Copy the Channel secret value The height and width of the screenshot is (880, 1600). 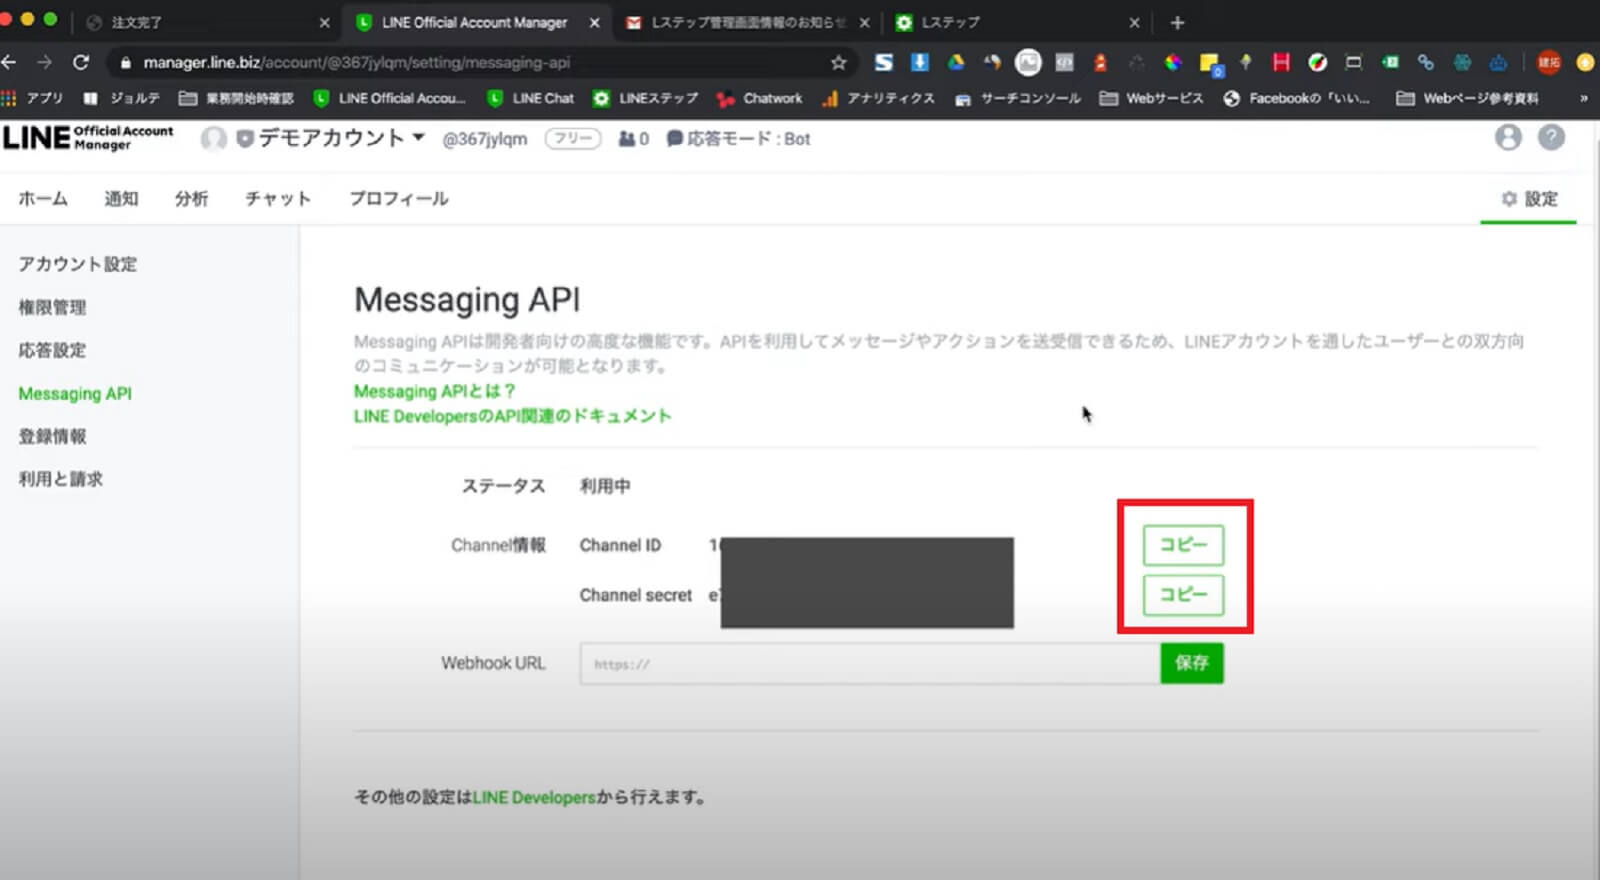pyautogui.click(x=1183, y=594)
